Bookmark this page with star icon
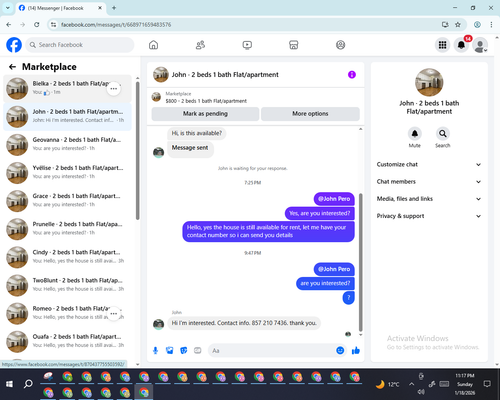The height and width of the screenshot is (400, 500). pos(458,25)
